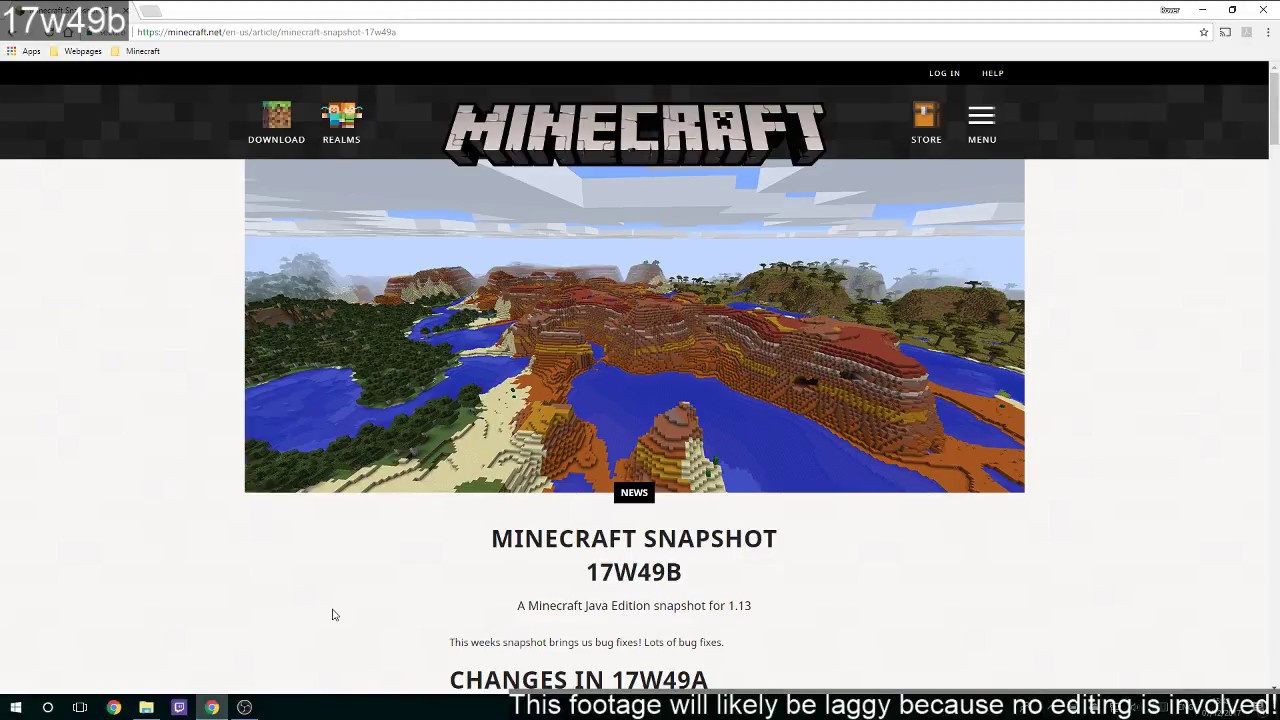Click 'This weeks snapshot brings us bug fixes' text
This screenshot has width=1280, height=720.
pos(586,642)
